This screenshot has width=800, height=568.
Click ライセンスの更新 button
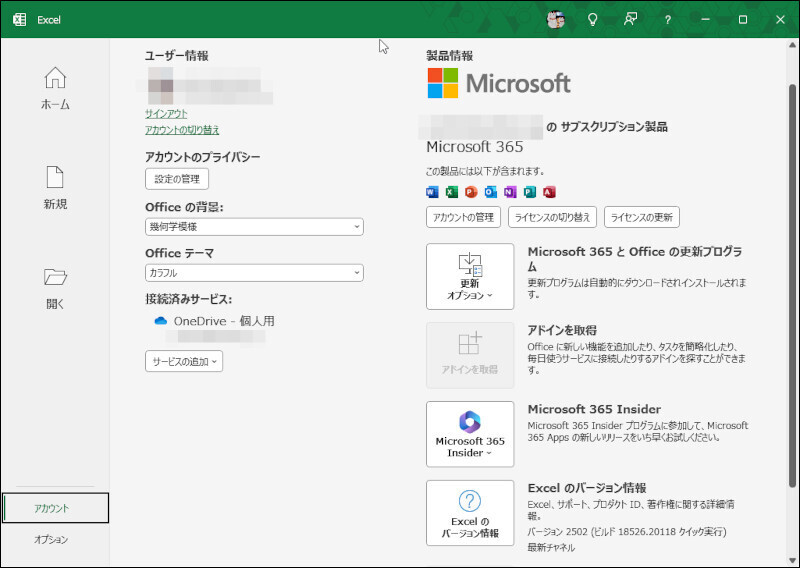(x=642, y=217)
